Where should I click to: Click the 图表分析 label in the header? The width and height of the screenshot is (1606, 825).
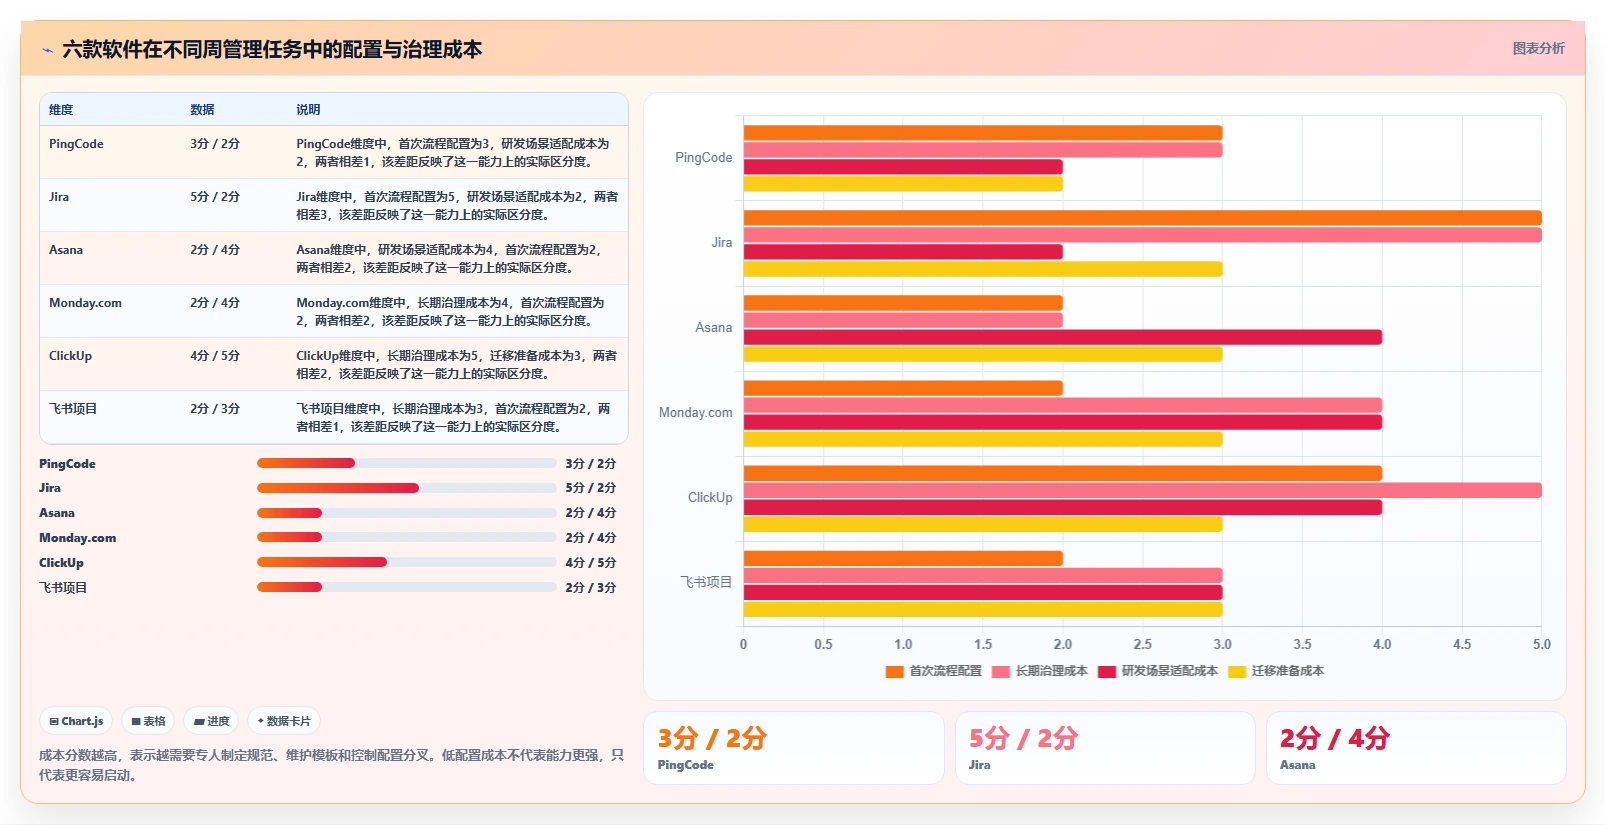[x=1538, y=48]
